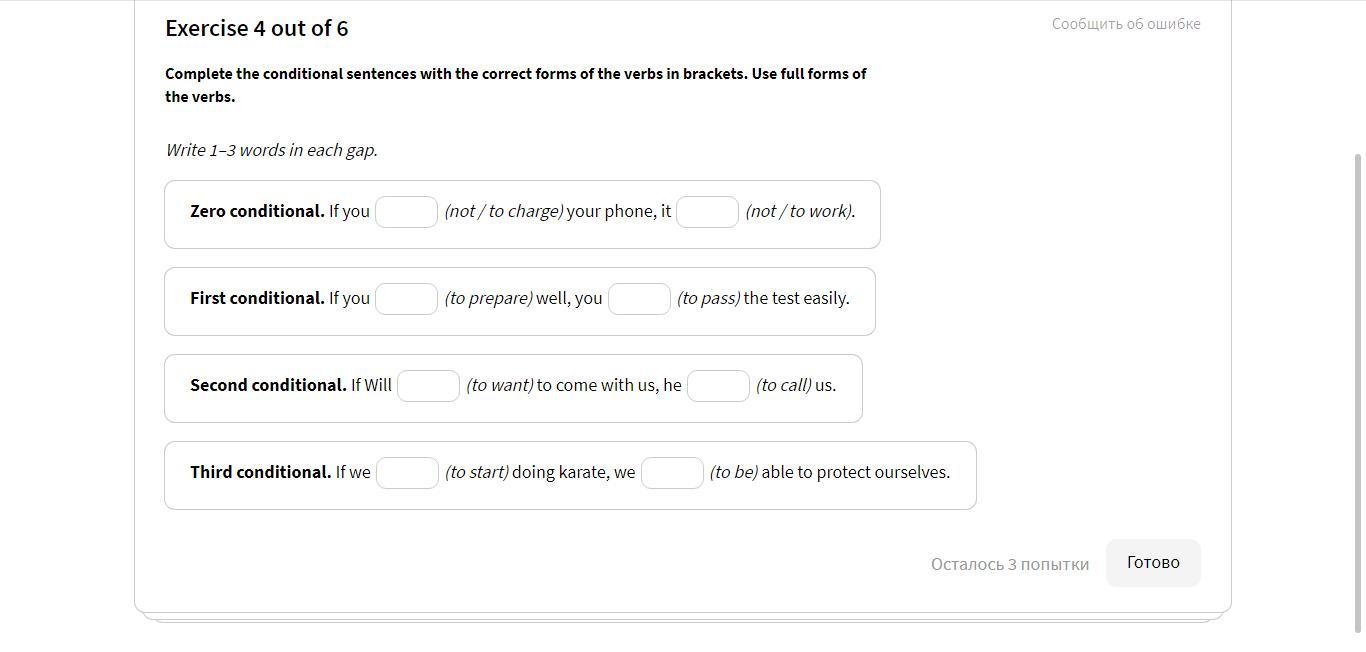Screen dimensions: 1366x652
Task: Focus the blank before "(to call)"
Action: click(x=718, y=386)
